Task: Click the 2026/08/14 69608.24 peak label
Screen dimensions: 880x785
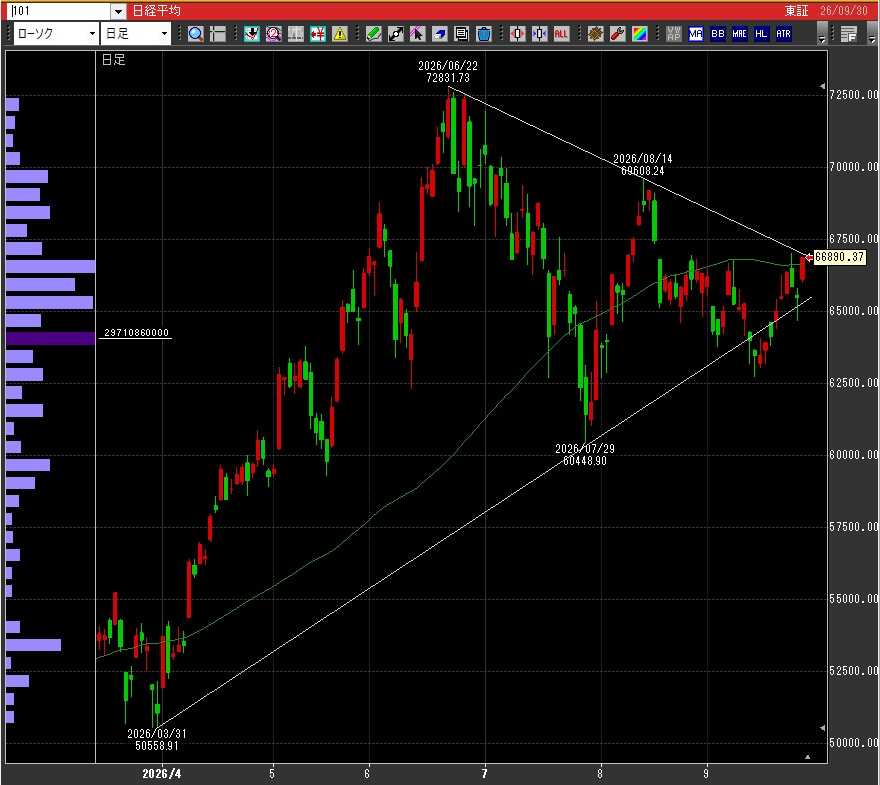Action: tap(643, 164)
